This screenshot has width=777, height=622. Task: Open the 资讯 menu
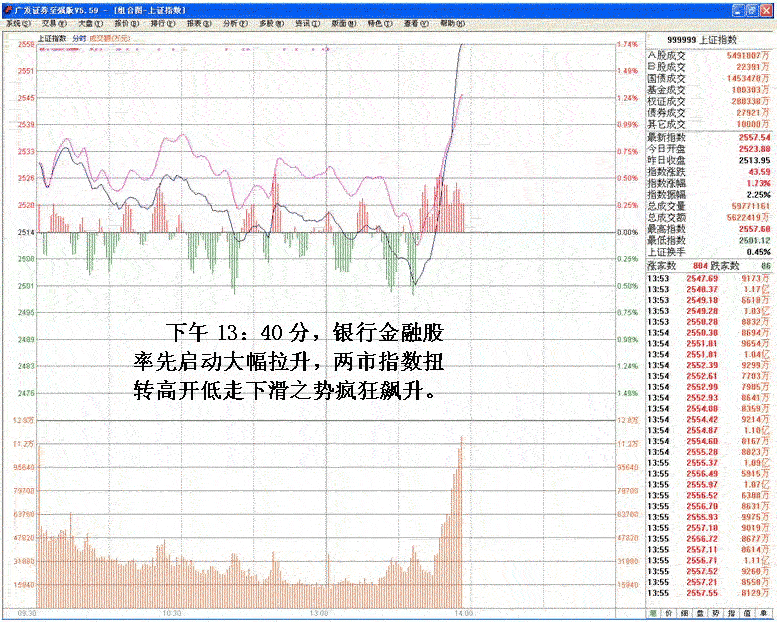pos(307,22)
